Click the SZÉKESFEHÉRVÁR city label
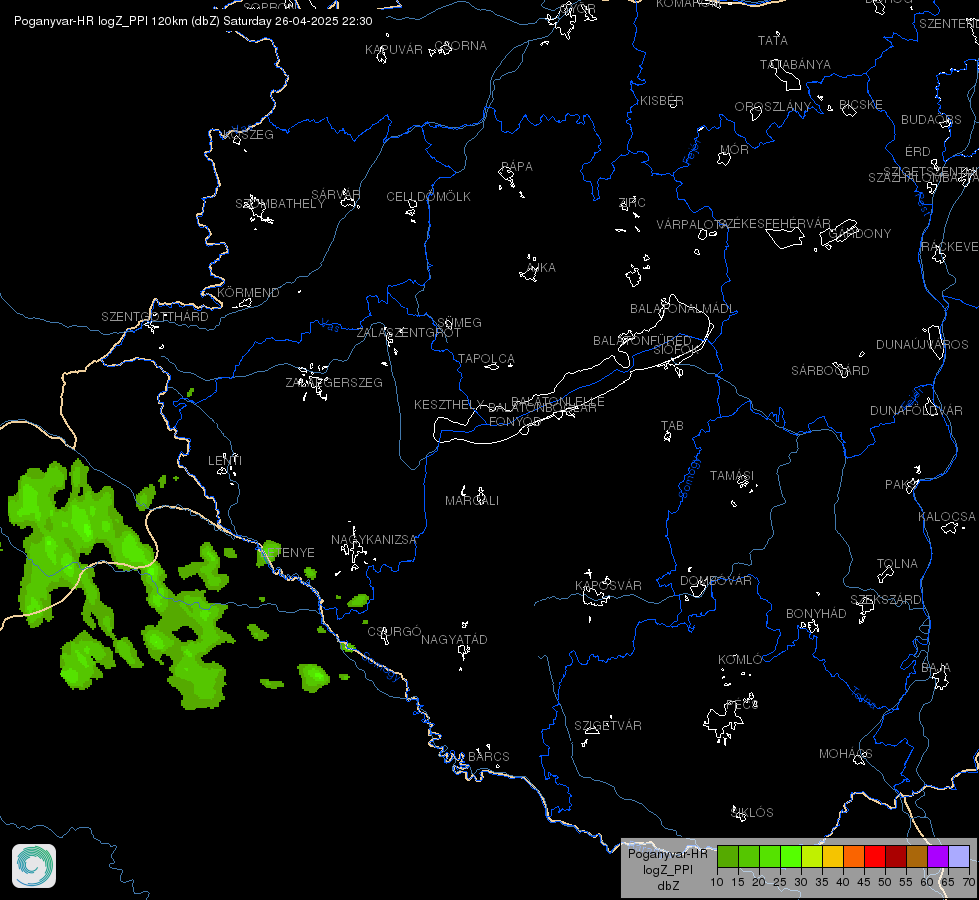The image size is (979, 900). point(775,224)
